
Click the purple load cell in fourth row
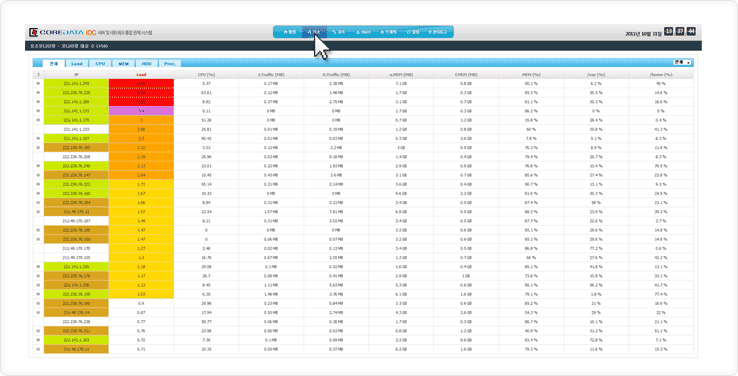tap(141, 111)
